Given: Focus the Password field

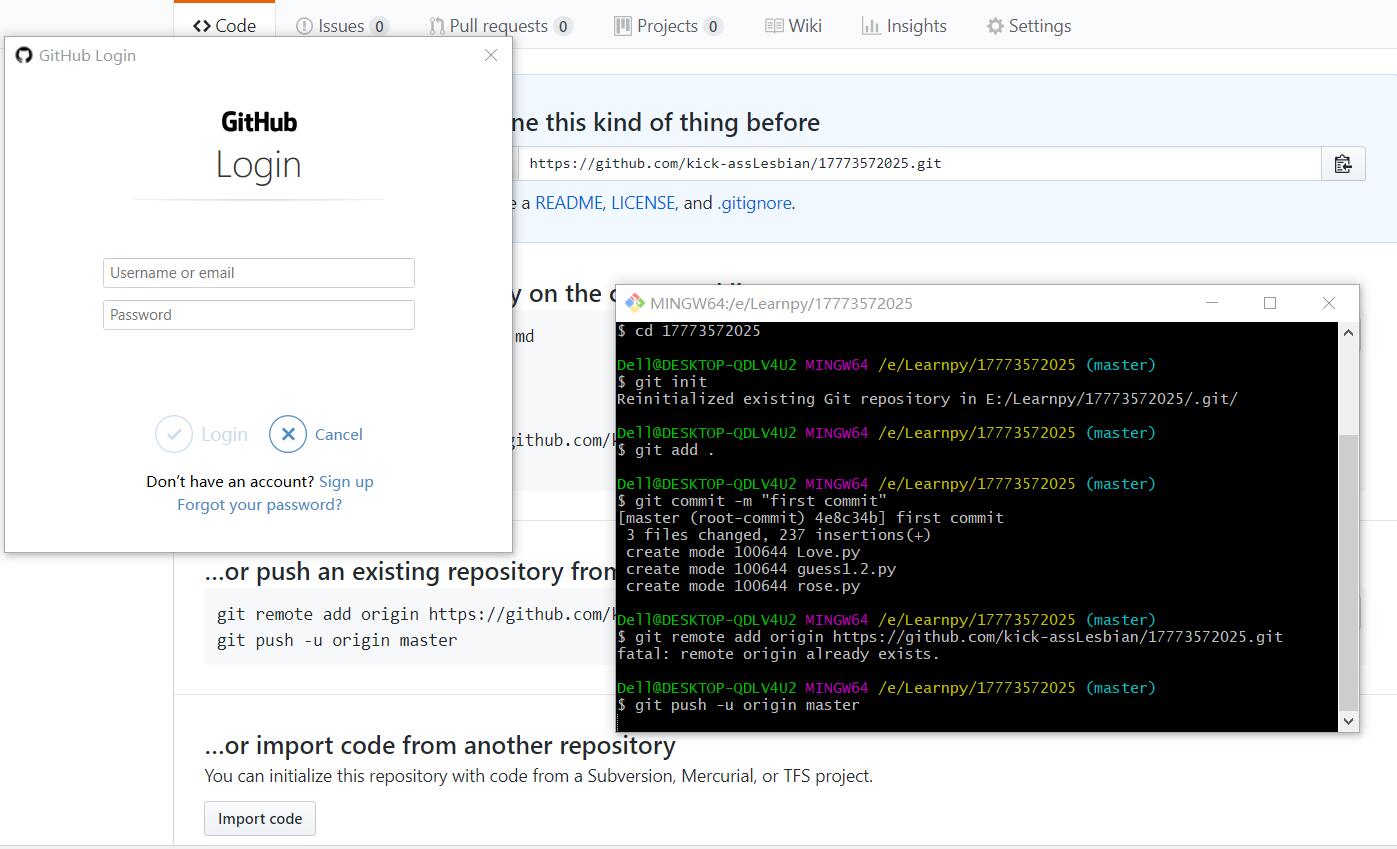Looking at the screenshot, I should (x=259, y=315).
